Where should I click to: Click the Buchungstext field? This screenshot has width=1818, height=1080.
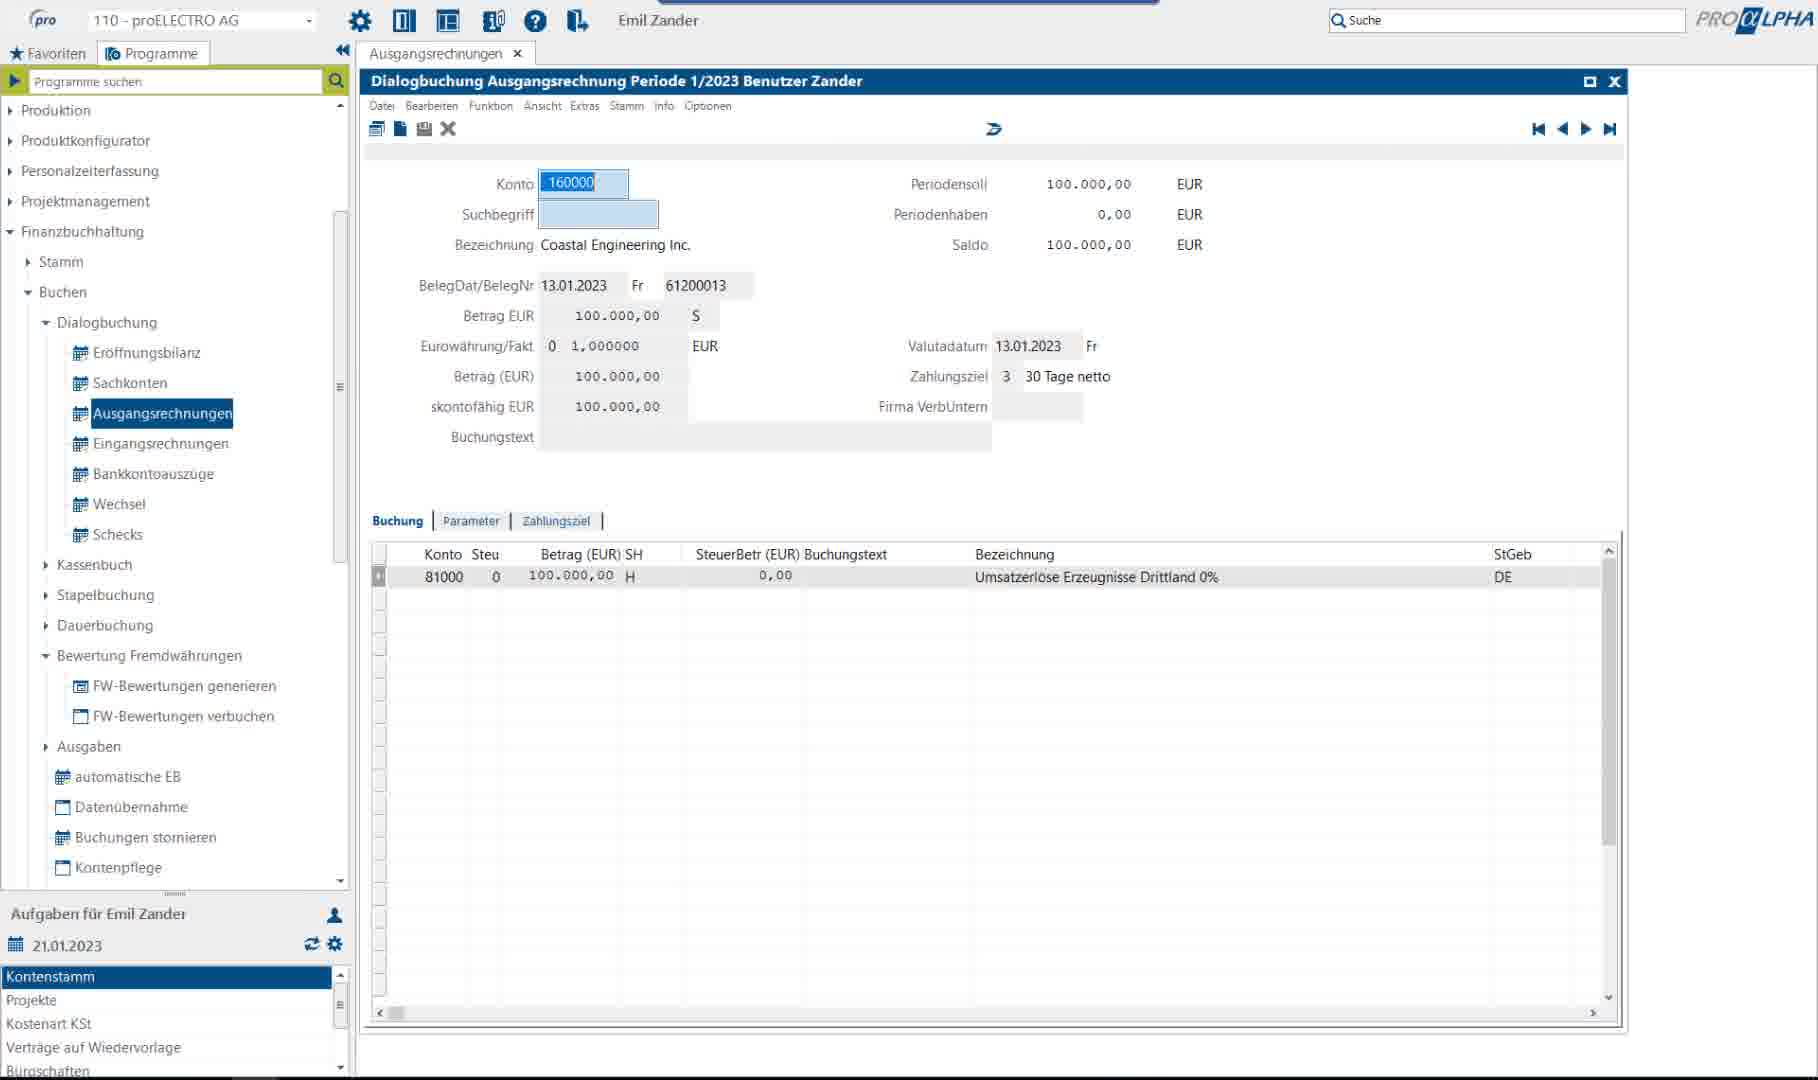pos(765,437)
